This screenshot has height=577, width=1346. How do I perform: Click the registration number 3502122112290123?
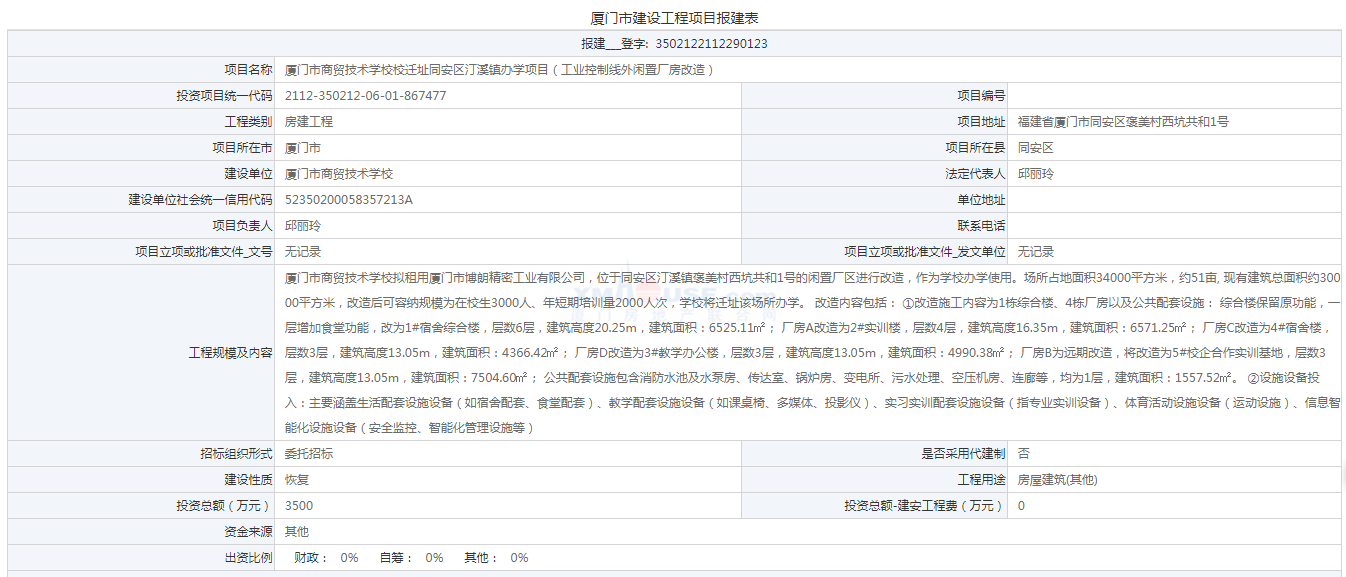(711, 44)
